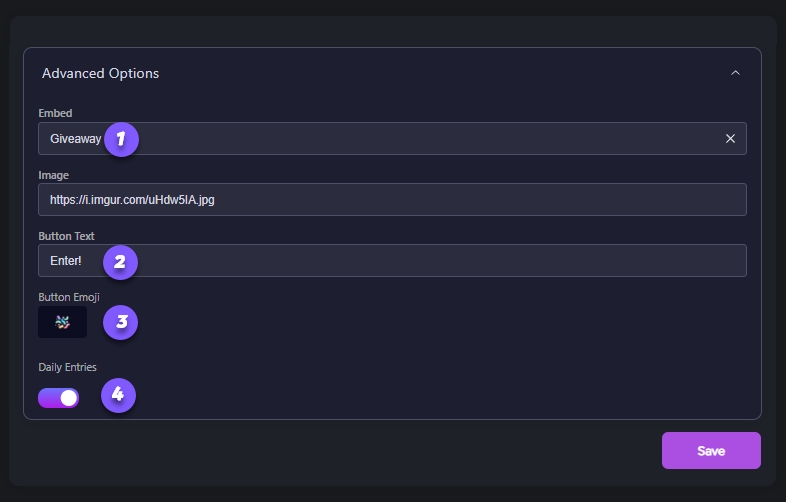This screenshot has width=786, height=502.
Task: Click the number 3 badge marker
Action: [x=121, y=322]
